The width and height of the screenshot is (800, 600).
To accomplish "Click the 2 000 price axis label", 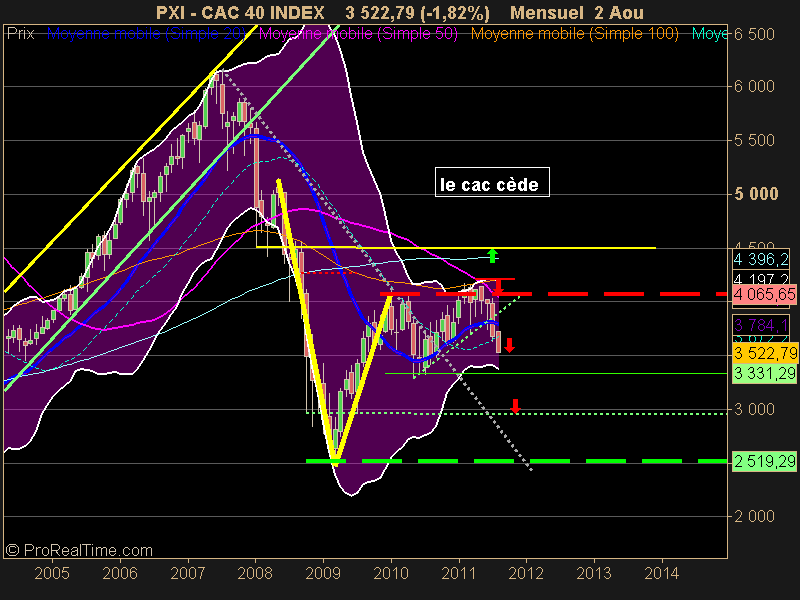I will pyautogui.click(x=754, y=516).
